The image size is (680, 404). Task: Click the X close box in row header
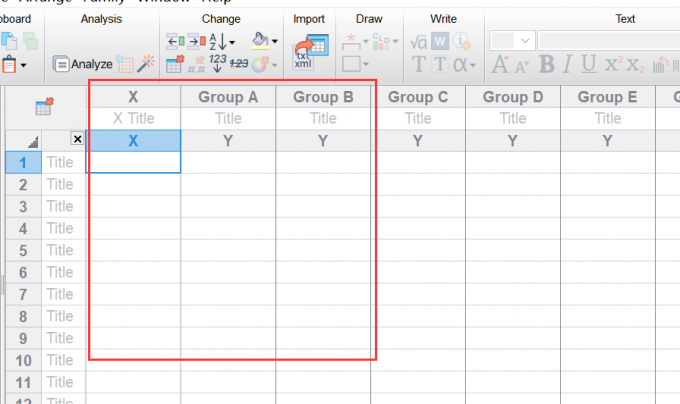coord(77,139)
